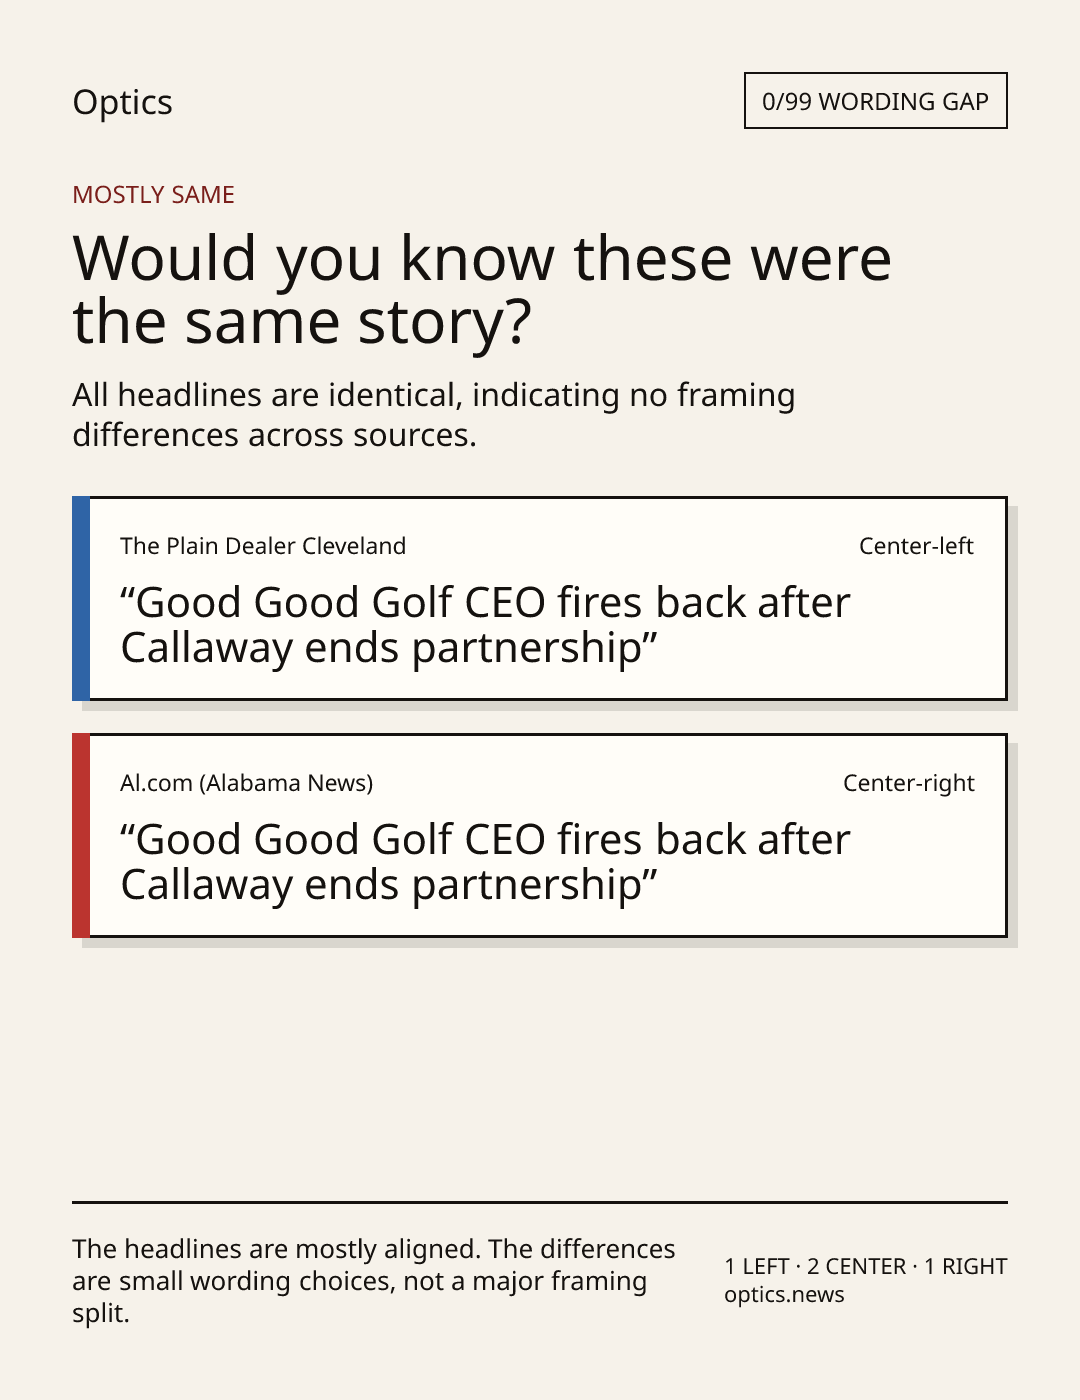
Task: Click The Plain Dealer Cleveland source name
Action: tap(263, 546)
